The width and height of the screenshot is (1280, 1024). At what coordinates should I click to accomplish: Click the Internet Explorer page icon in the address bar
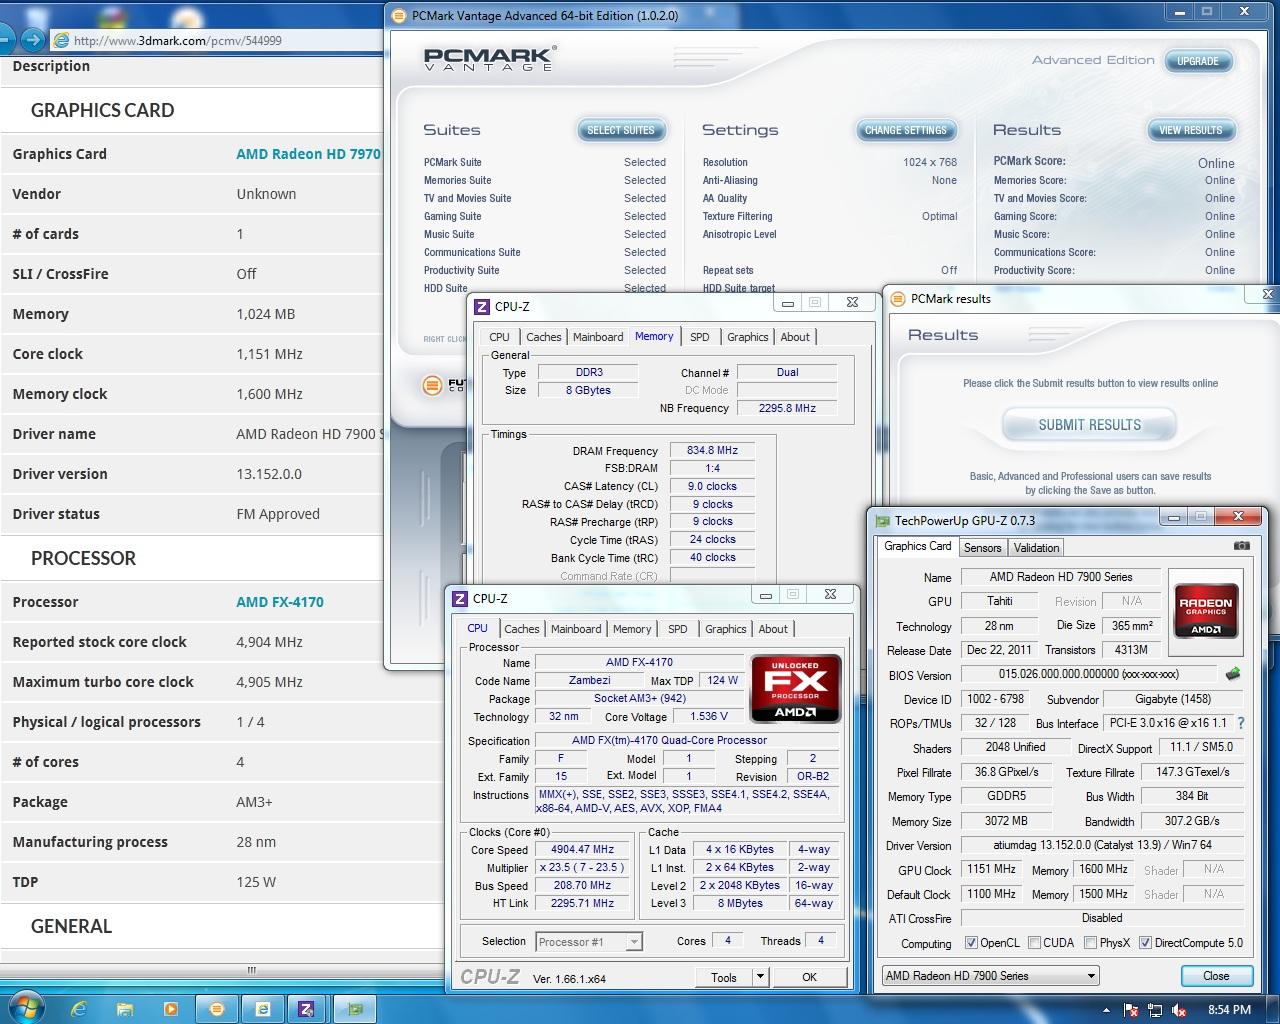pos(62,41)
